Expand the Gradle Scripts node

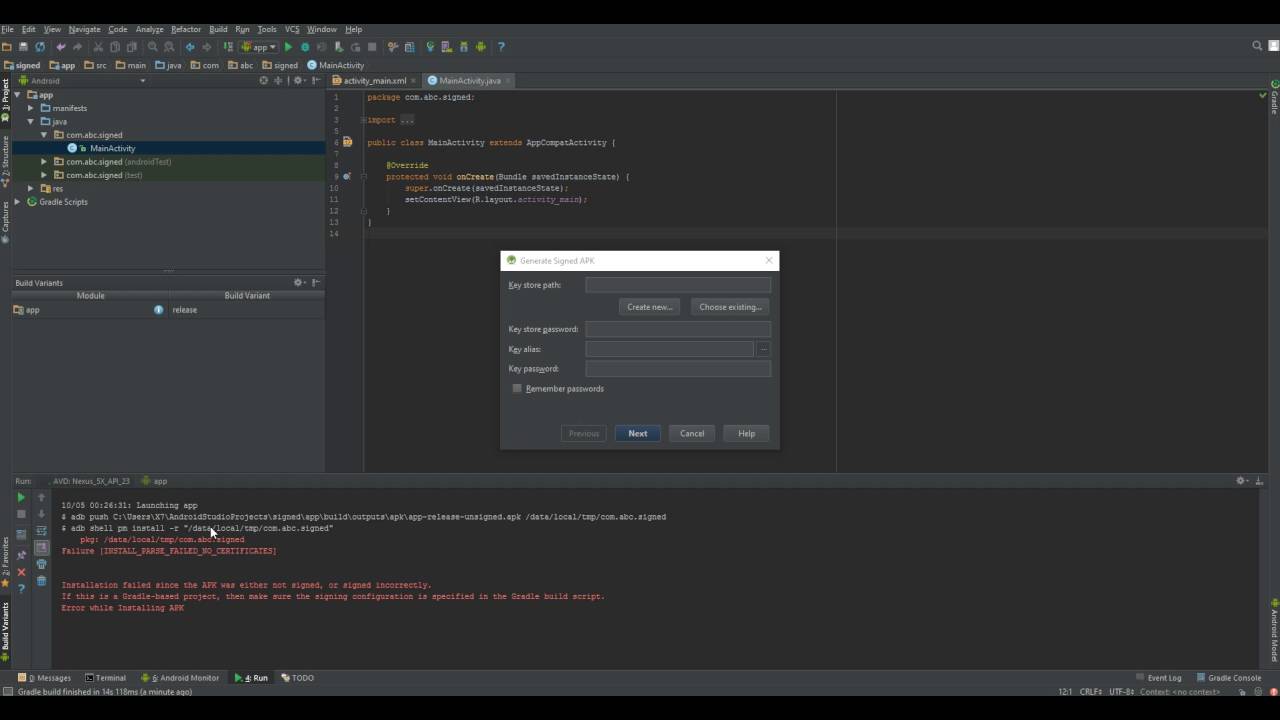[x=17, y=202]
